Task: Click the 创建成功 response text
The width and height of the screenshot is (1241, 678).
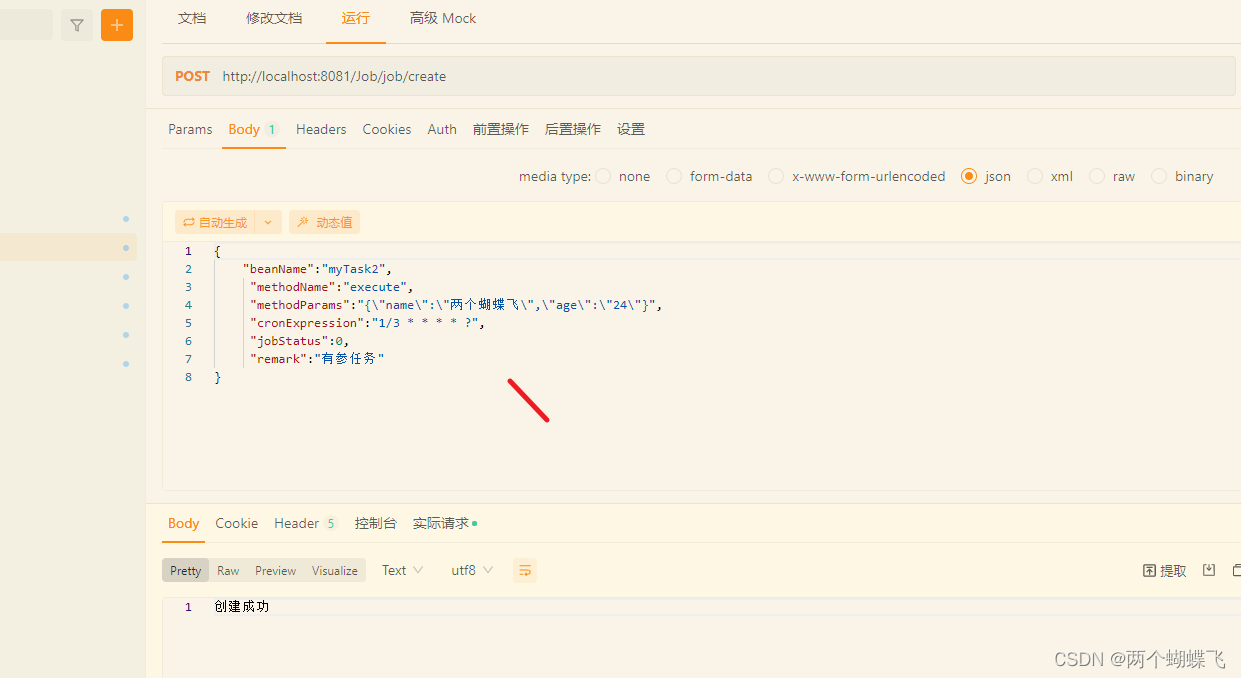Action: (x=242, y=607)
